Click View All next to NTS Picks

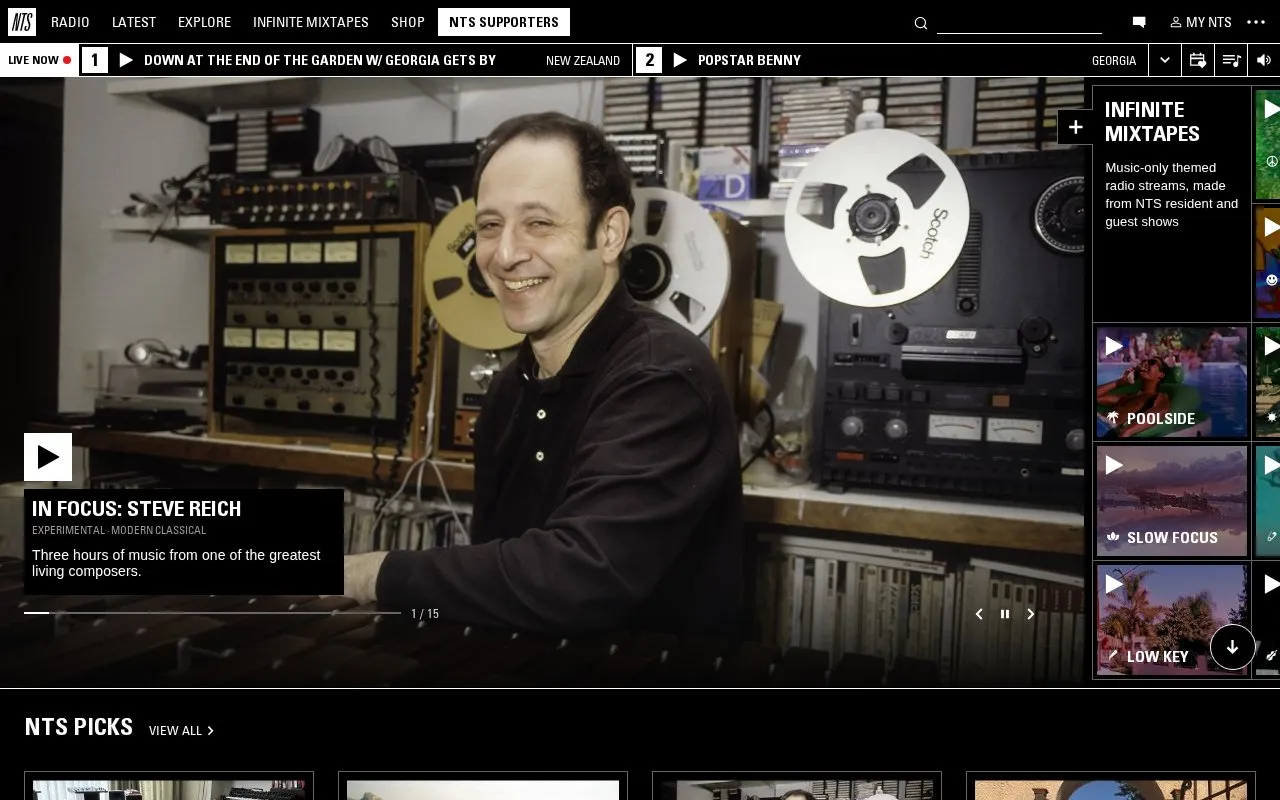[181, 731]
